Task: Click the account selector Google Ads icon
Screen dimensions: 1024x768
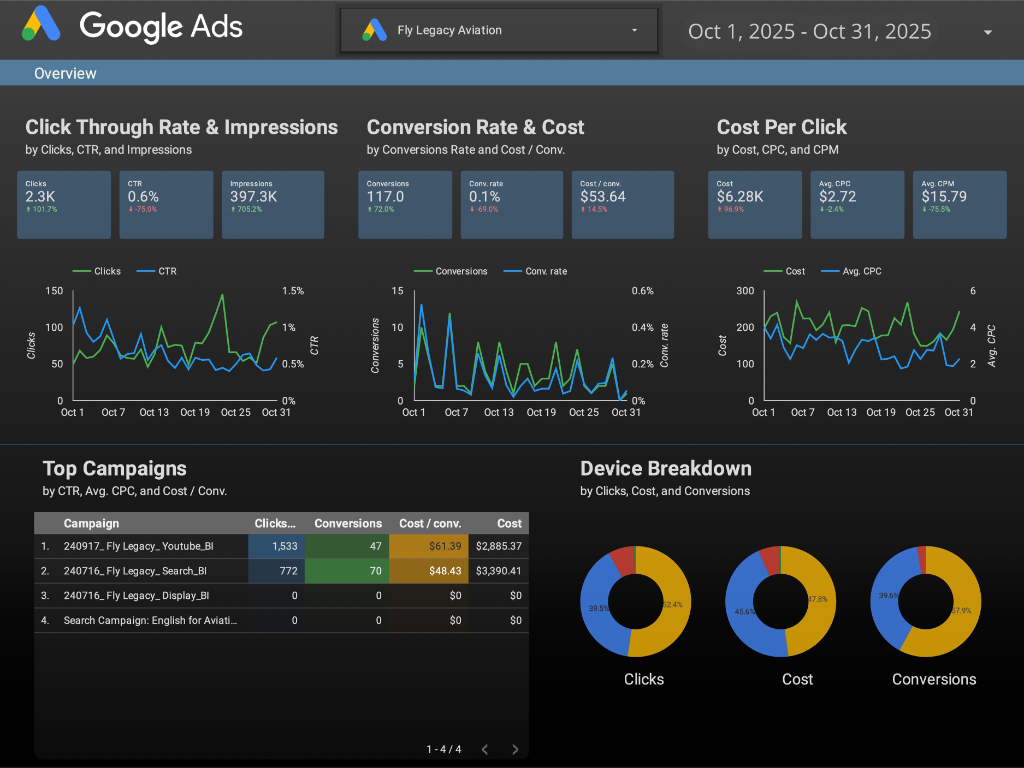Action: pos(375,30)
